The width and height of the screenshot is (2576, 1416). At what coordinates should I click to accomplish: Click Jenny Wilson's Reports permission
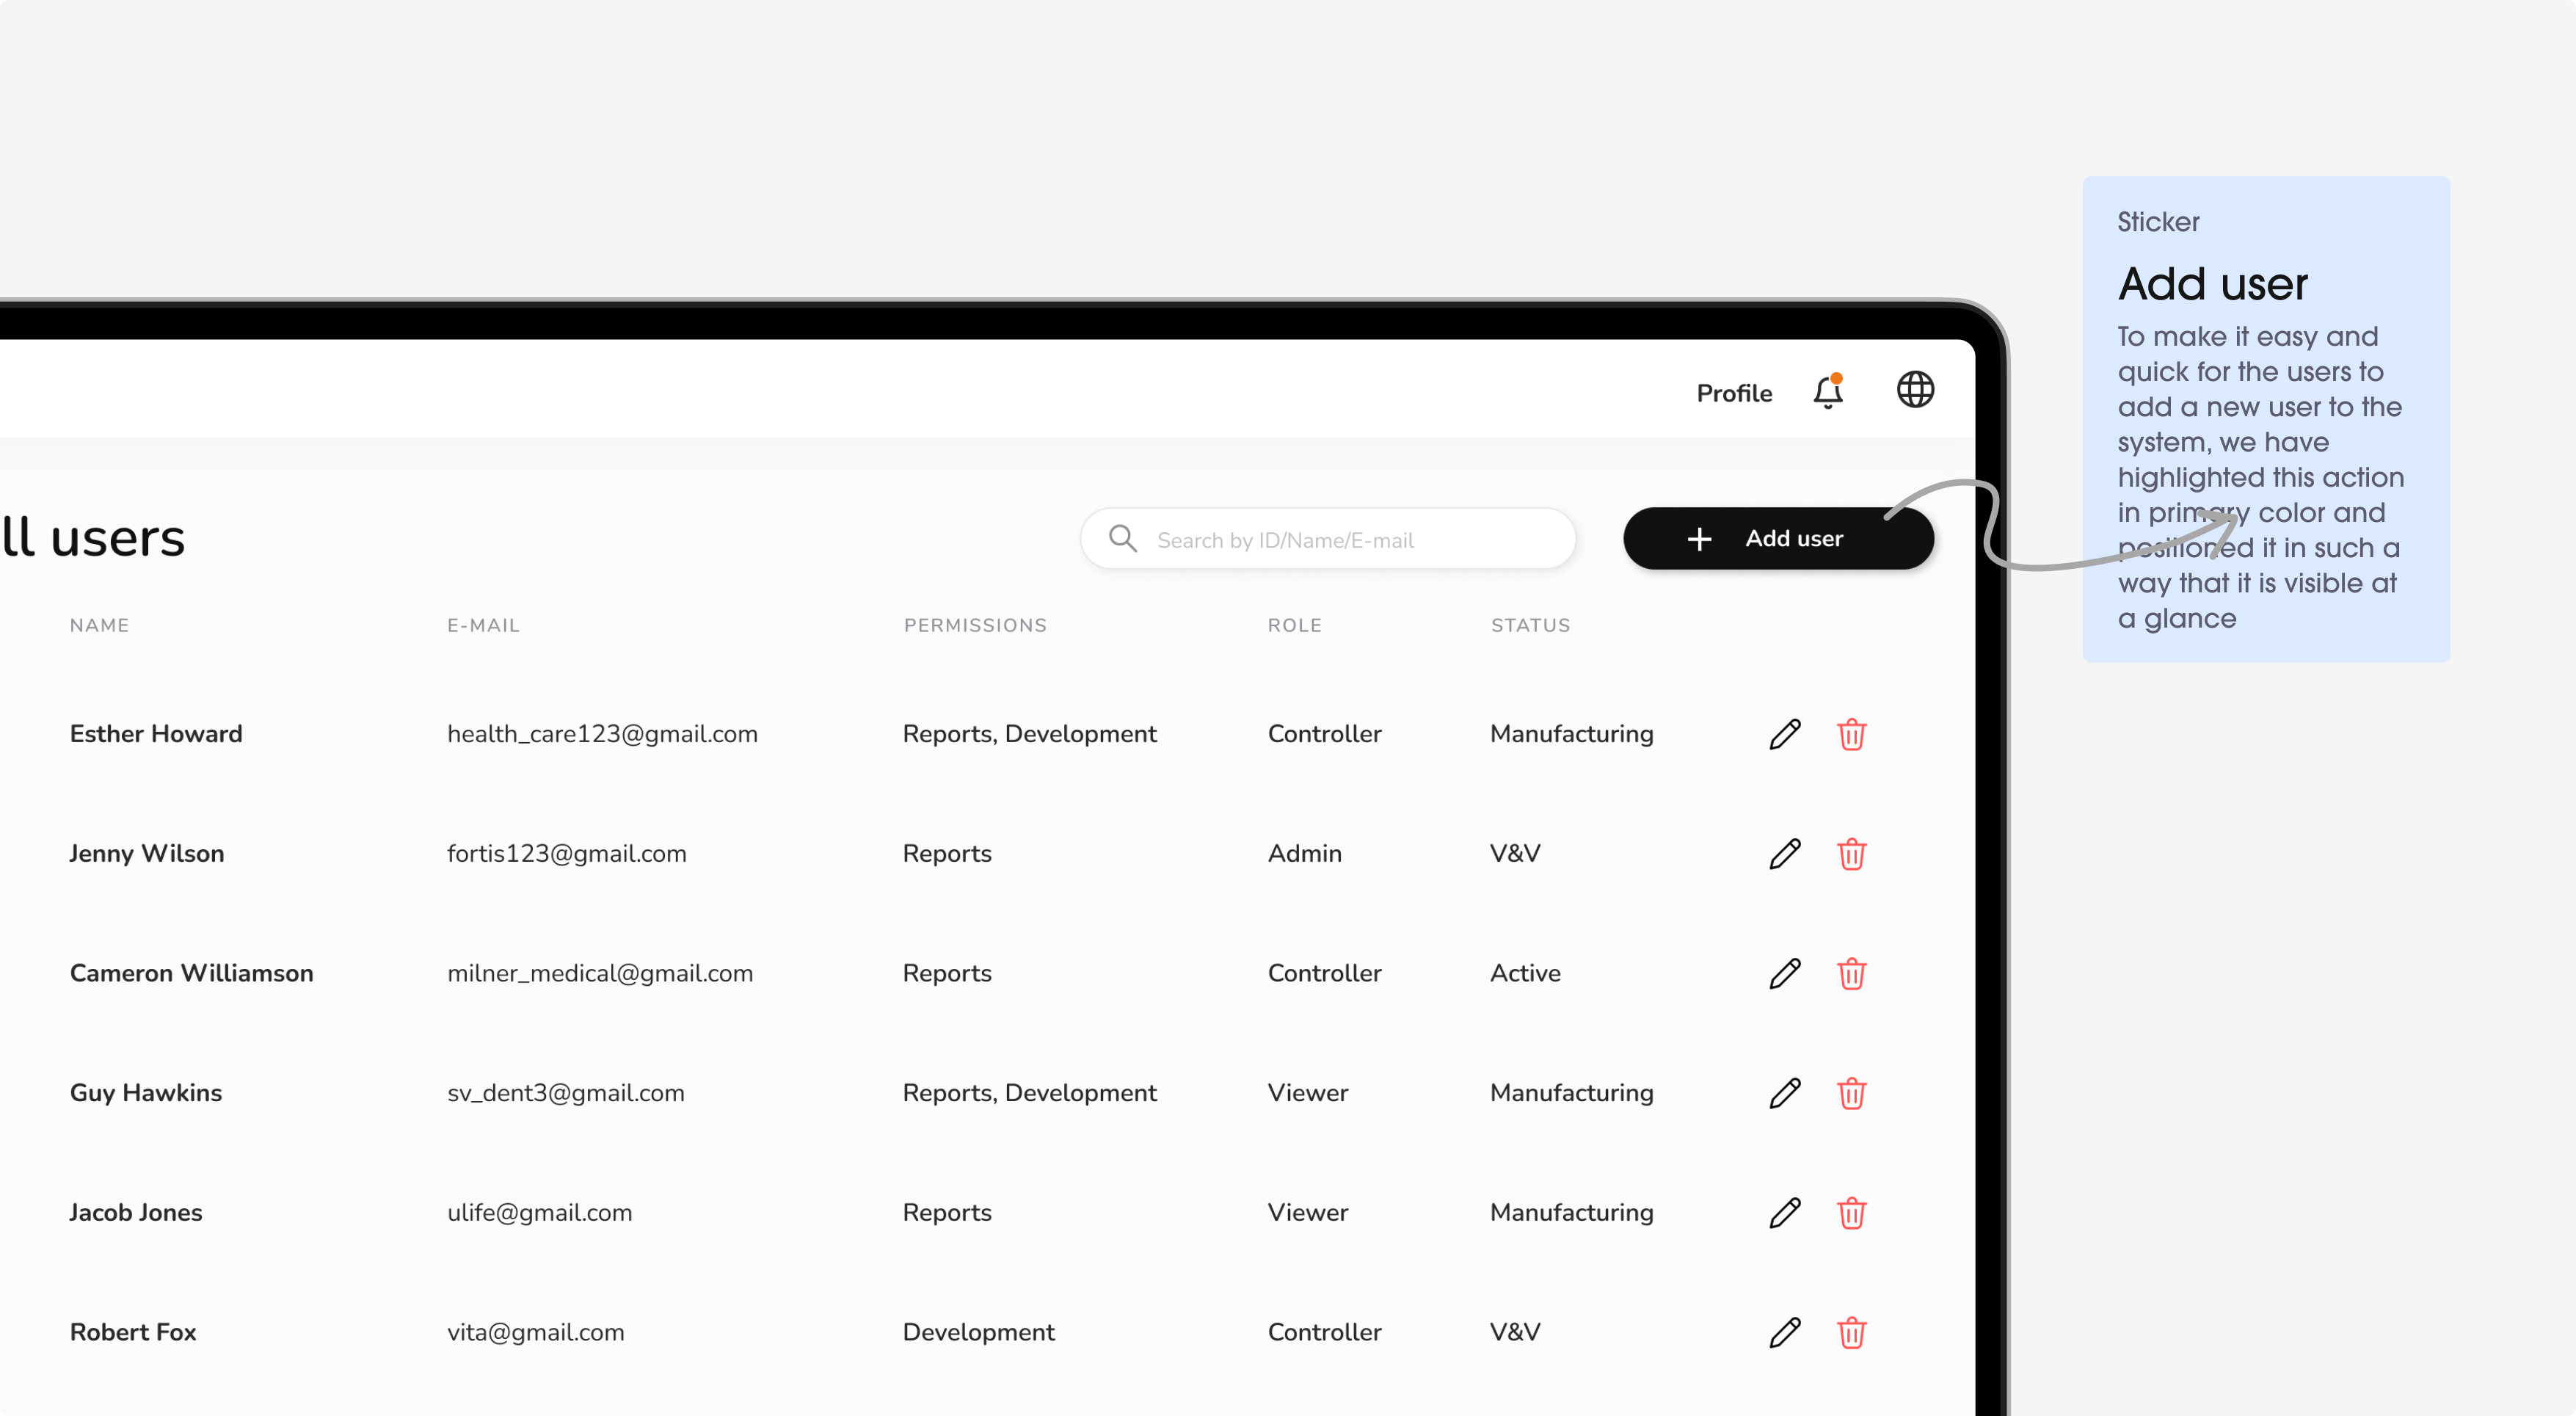pyautogui.click(x=947, y=854)
